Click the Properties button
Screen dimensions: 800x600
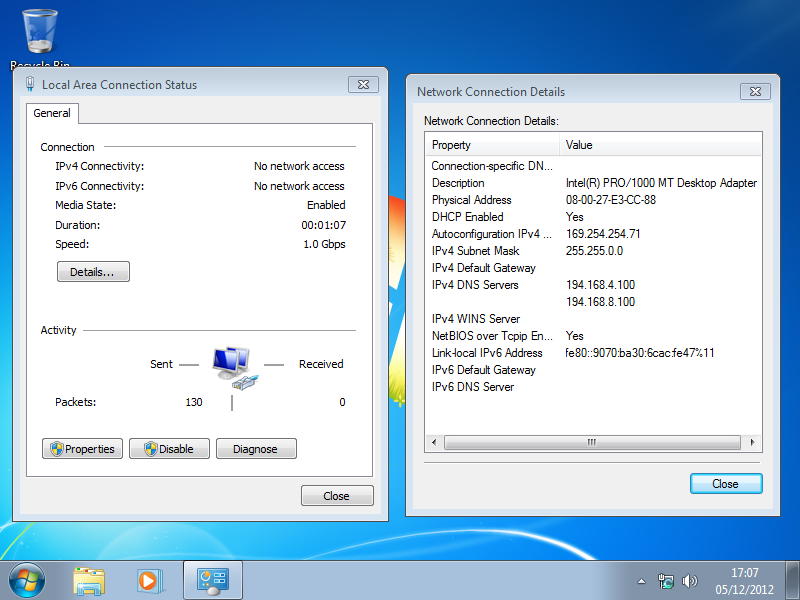83,449
